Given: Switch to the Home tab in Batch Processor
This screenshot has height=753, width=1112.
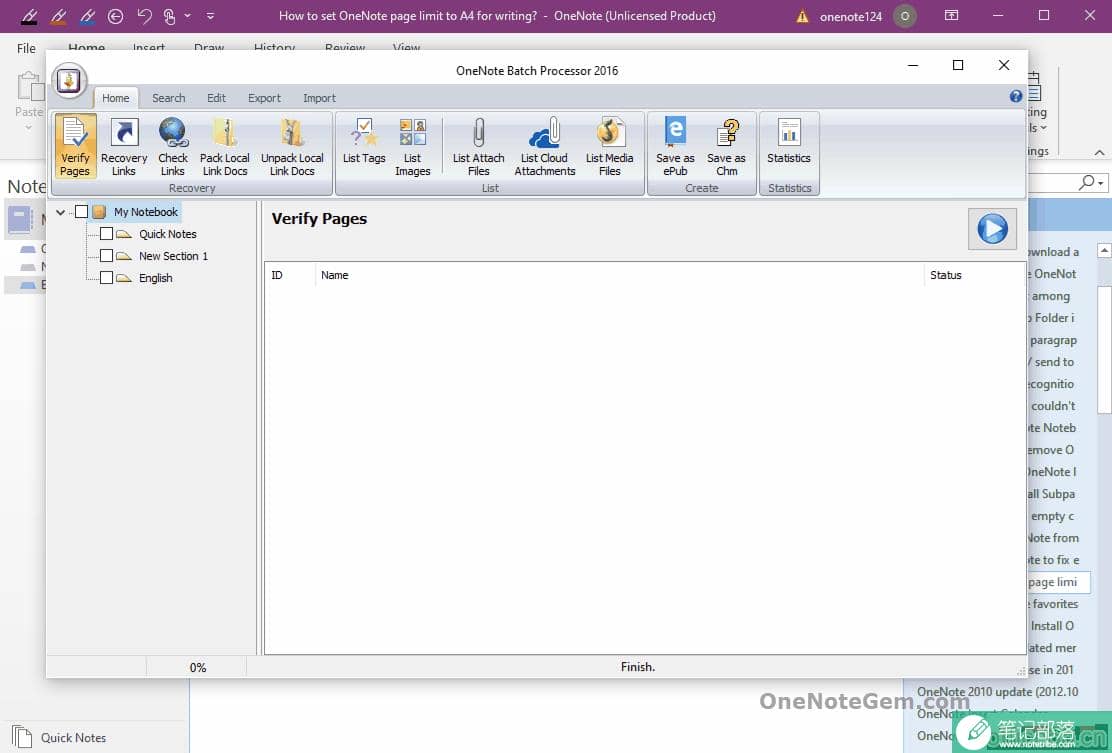Looking at the screenshot, I should (x=116, y=98).
